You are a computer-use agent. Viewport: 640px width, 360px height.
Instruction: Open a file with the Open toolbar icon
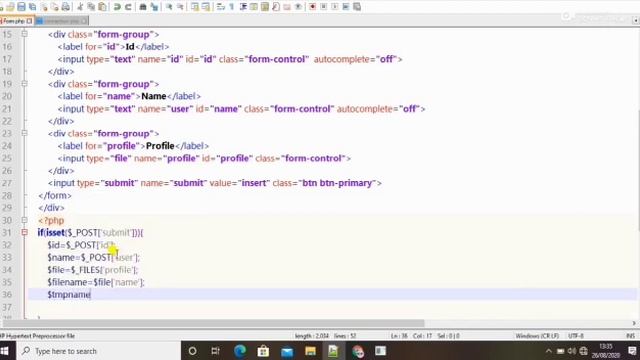pyautogui.click(x=10, y=7)
